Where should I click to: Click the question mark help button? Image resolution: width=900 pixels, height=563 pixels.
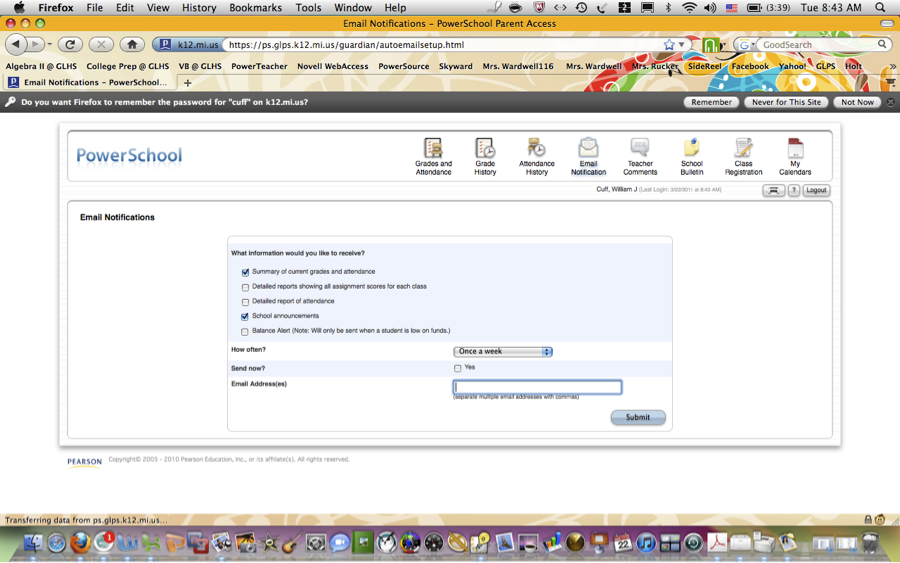coord(794,190)
